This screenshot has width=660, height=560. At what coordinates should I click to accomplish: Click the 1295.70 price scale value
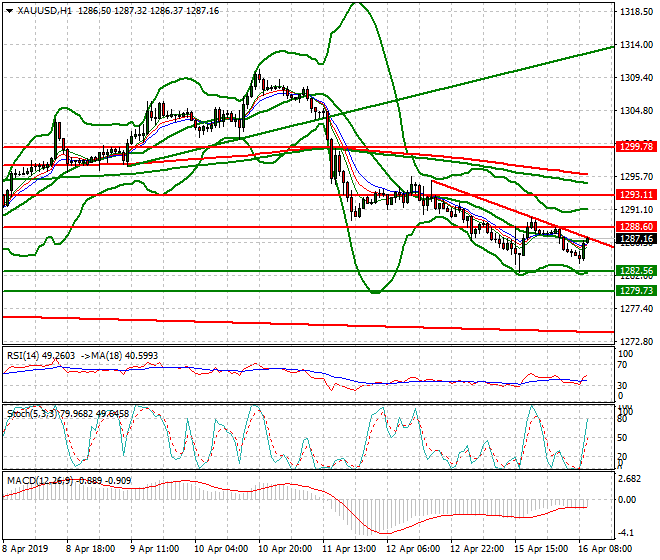pyautogui.click(x=637, y=176)
